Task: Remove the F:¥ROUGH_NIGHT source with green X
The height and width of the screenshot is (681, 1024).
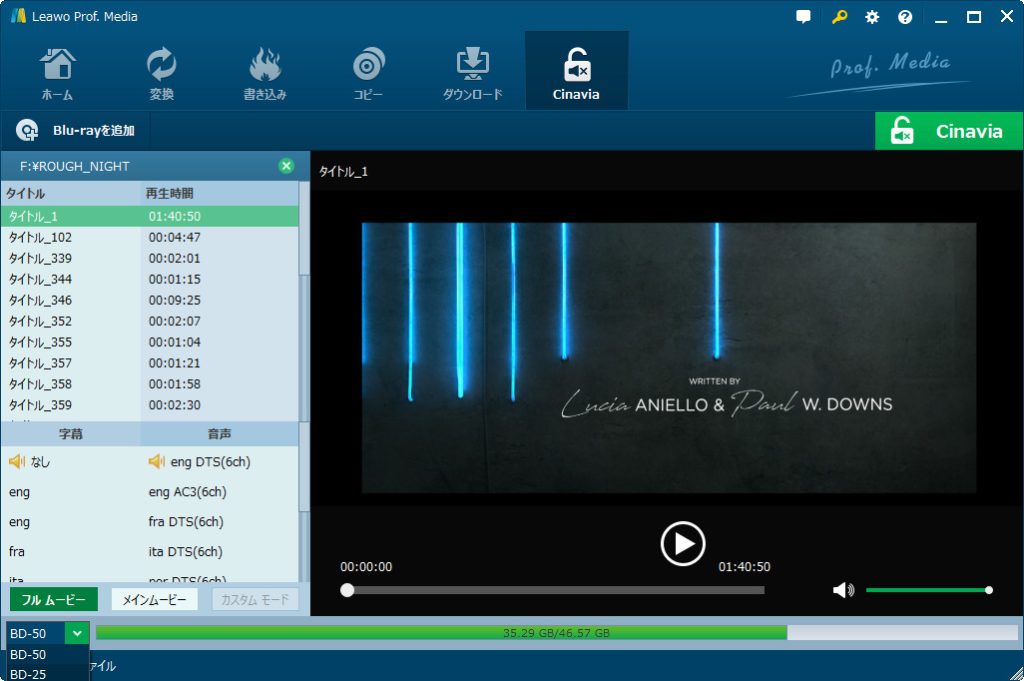Action: pyautogui.click(x=286, y=166)
